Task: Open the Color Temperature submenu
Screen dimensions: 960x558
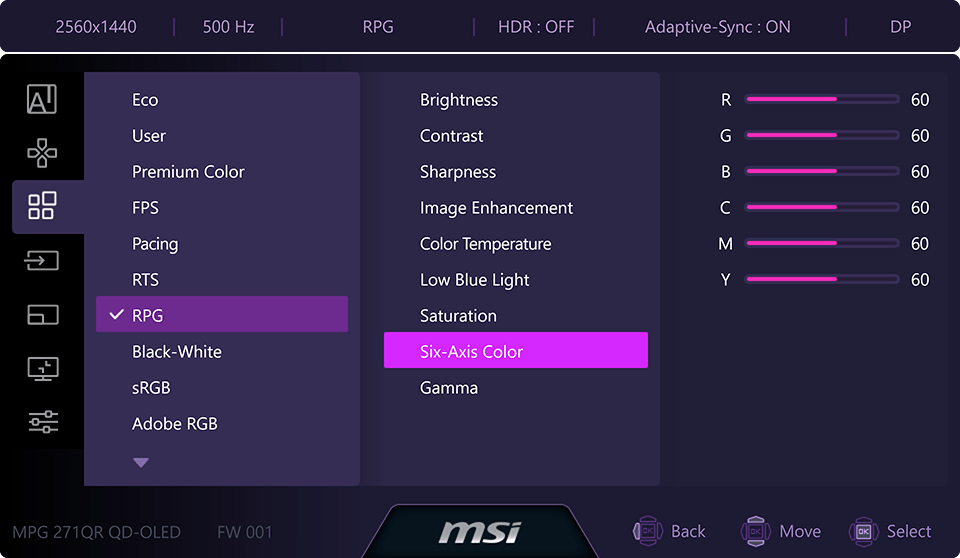Action: 485,244
